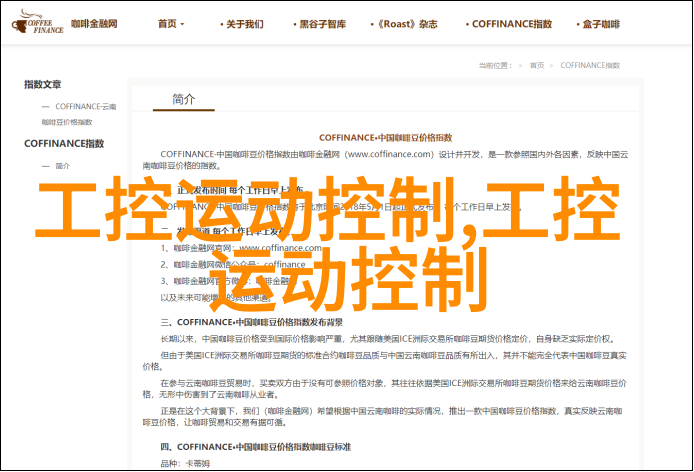Click the paragraph starting 长期以来
694x472 pixels.
[x=388, y=339]
